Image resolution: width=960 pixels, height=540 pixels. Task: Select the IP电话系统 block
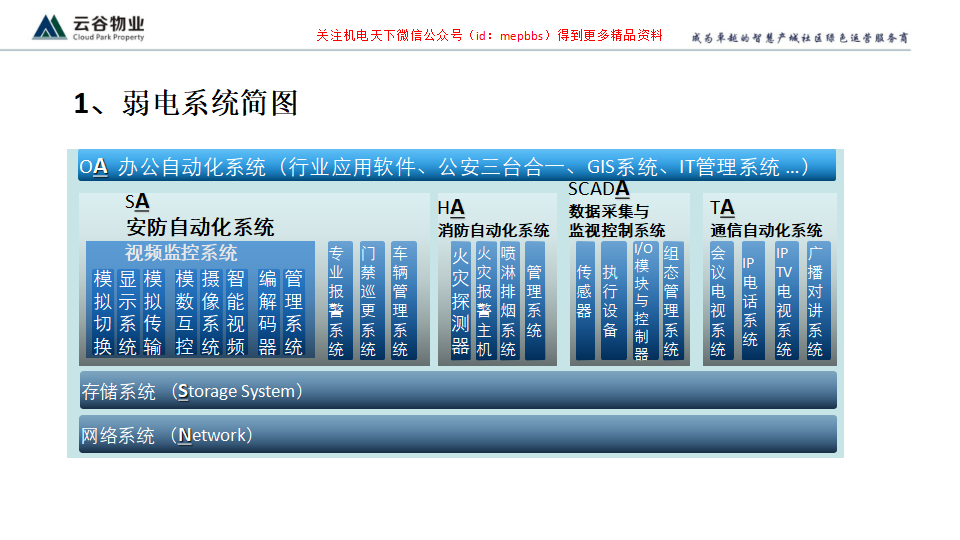751,300
